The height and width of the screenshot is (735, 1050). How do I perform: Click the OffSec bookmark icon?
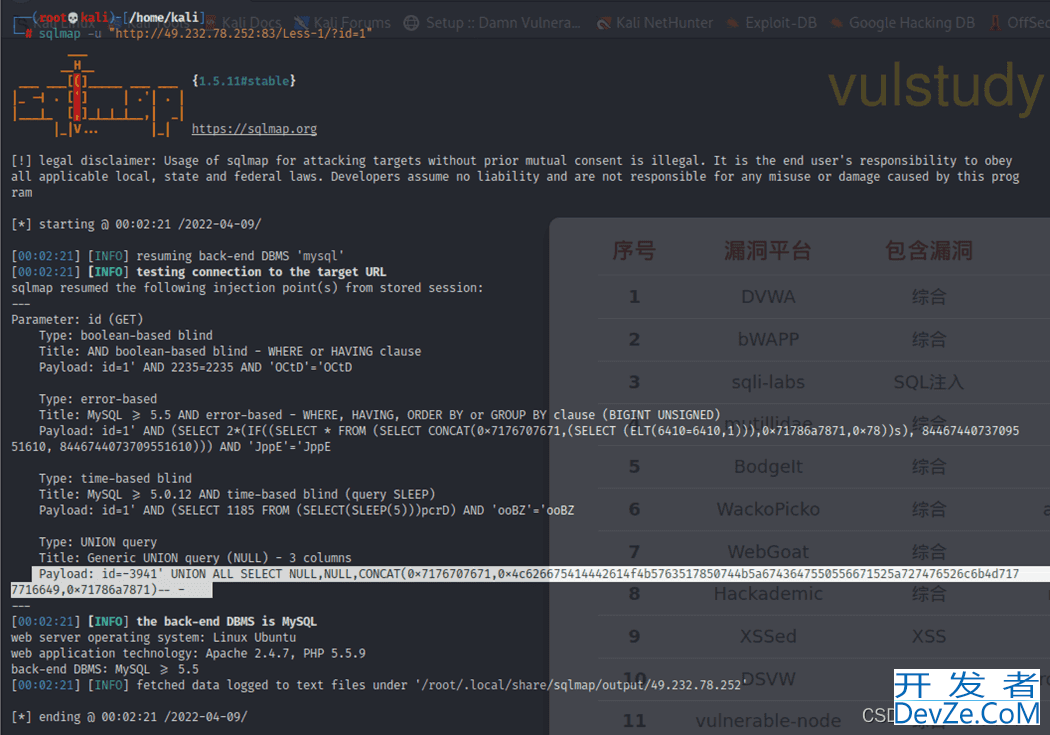tap(996, 23)
